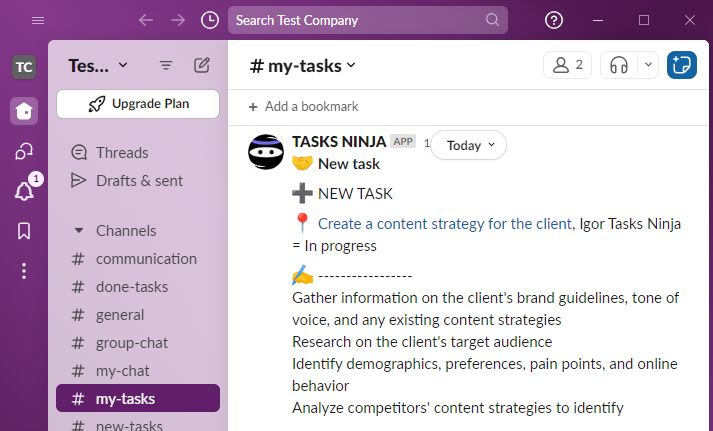Click the history clock icon
Screen dimensions: 713x431
210,20
